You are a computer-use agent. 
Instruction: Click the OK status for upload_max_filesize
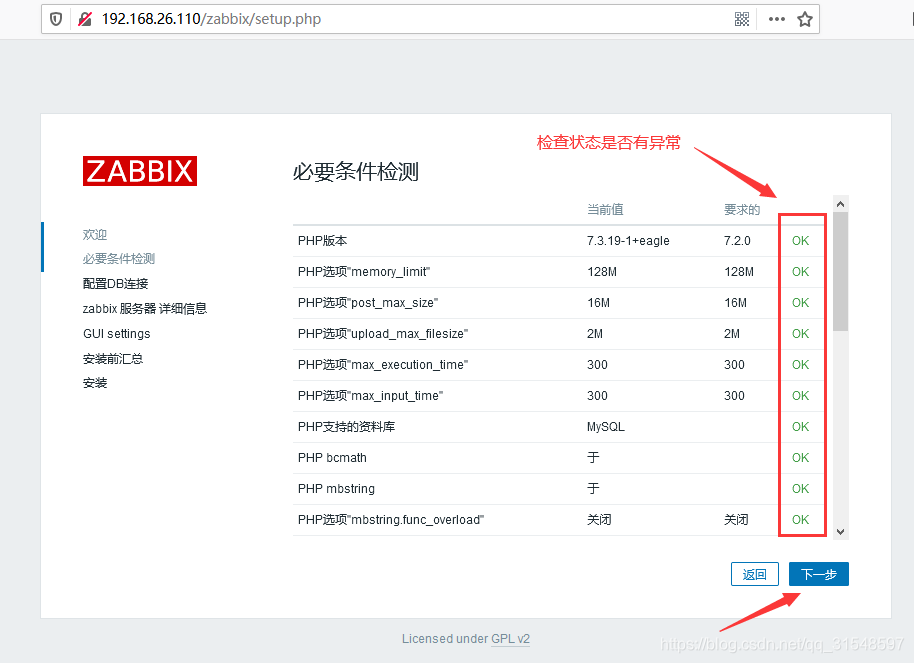coord(800,334)
